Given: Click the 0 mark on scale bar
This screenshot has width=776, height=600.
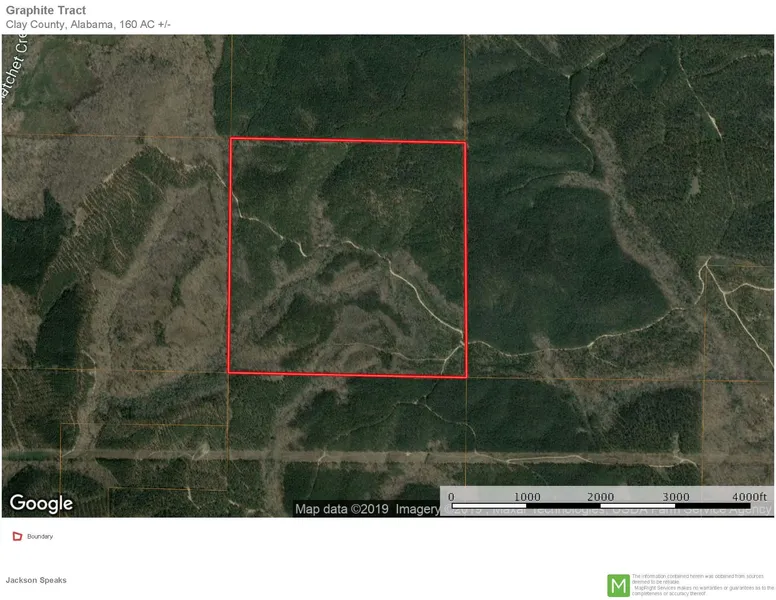Looking at the screenshot, I should point(451,497).
